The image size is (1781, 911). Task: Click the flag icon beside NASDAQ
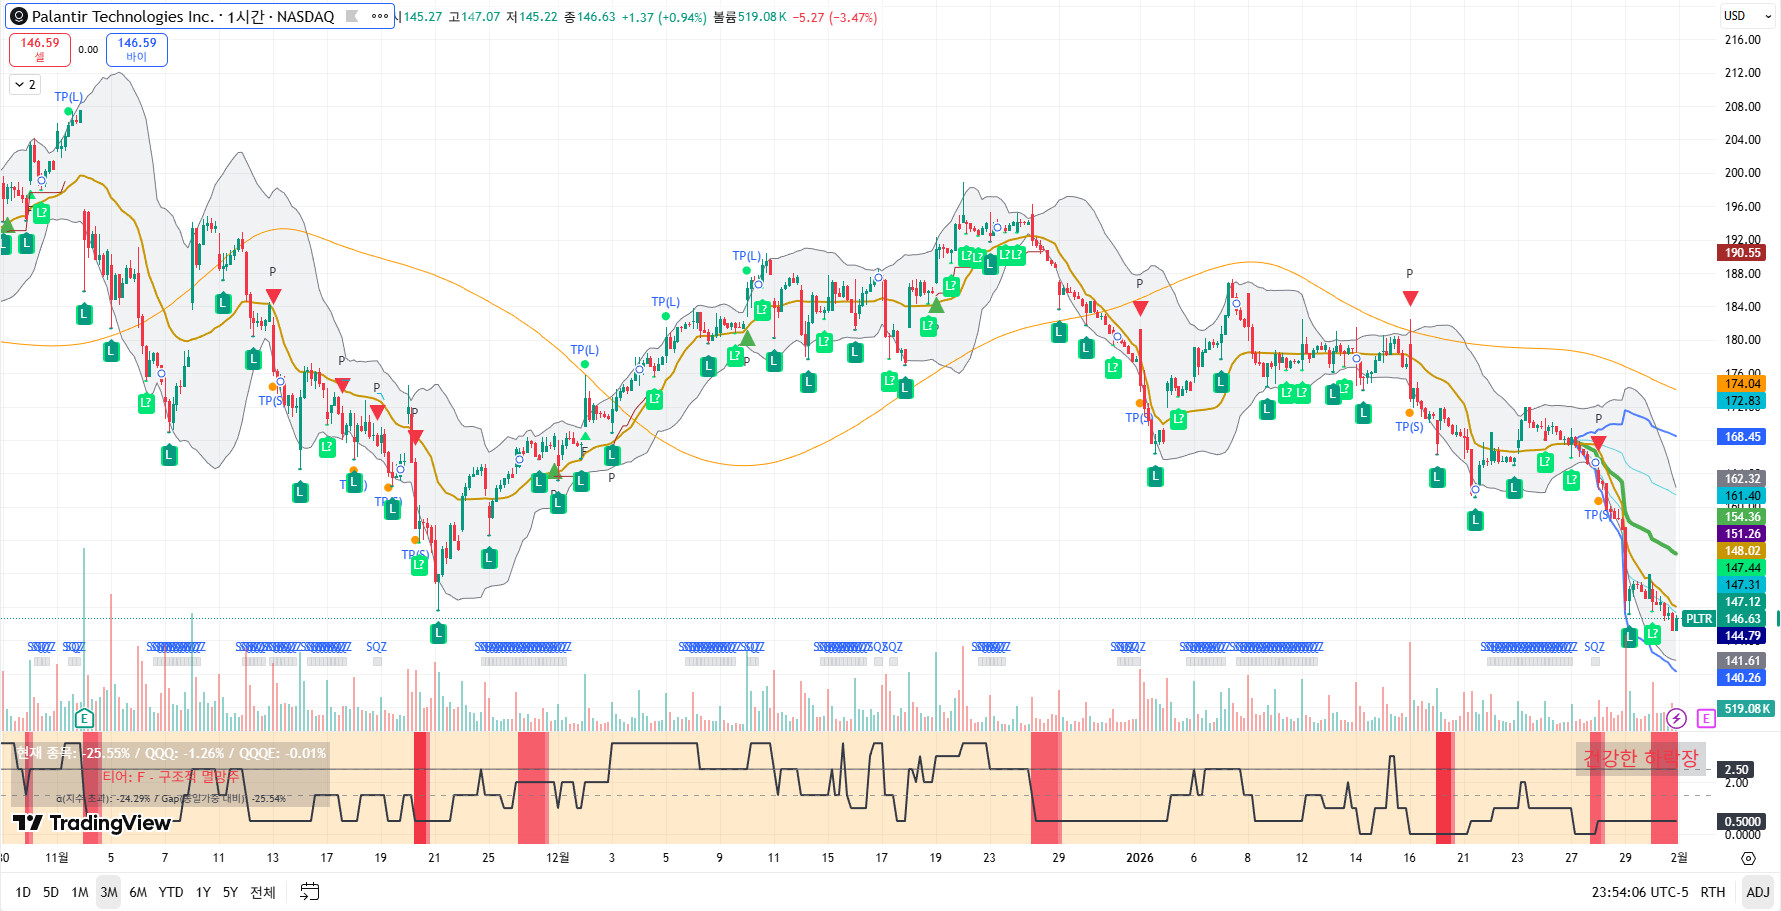(x=352, y=16)
